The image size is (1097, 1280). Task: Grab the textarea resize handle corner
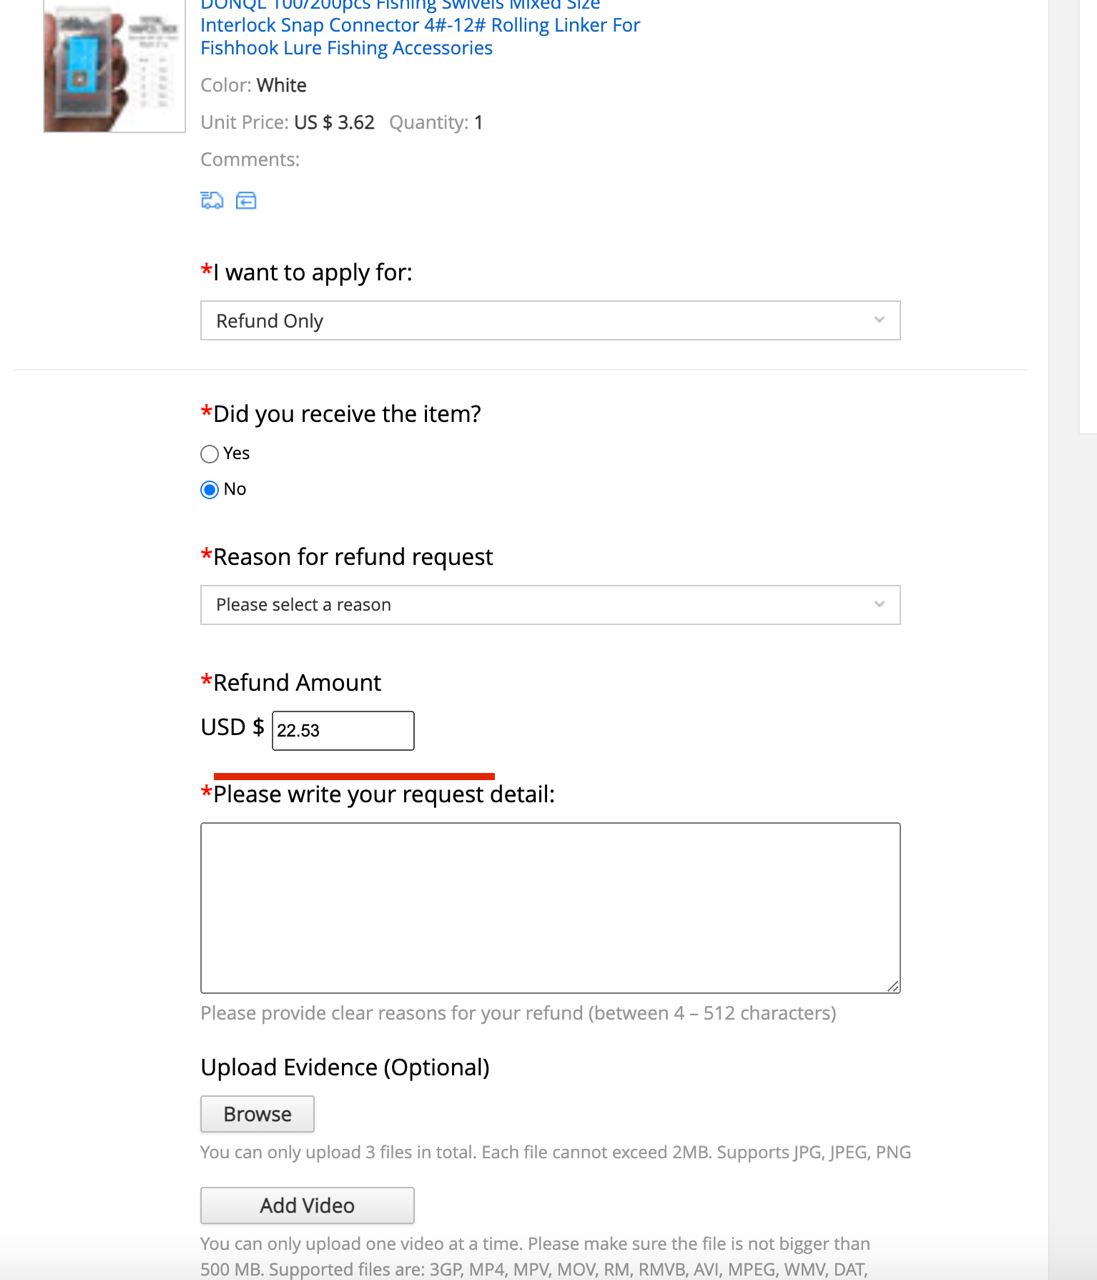tap(894, 986)
